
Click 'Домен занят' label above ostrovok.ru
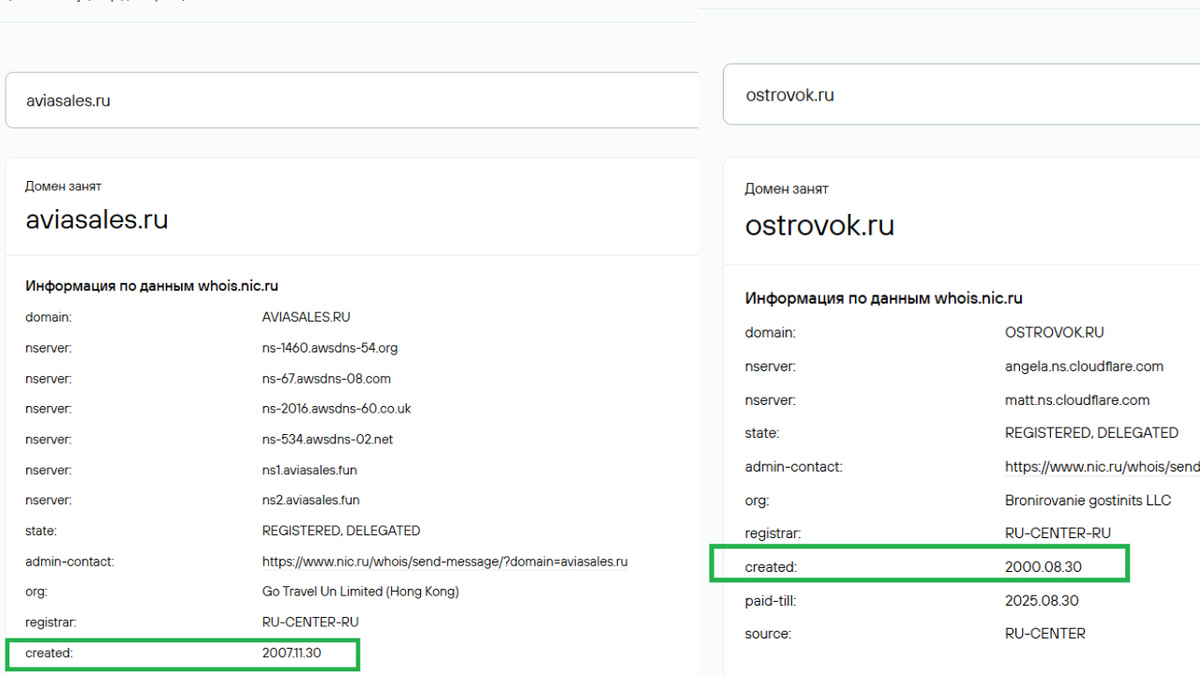click(787, 189)
